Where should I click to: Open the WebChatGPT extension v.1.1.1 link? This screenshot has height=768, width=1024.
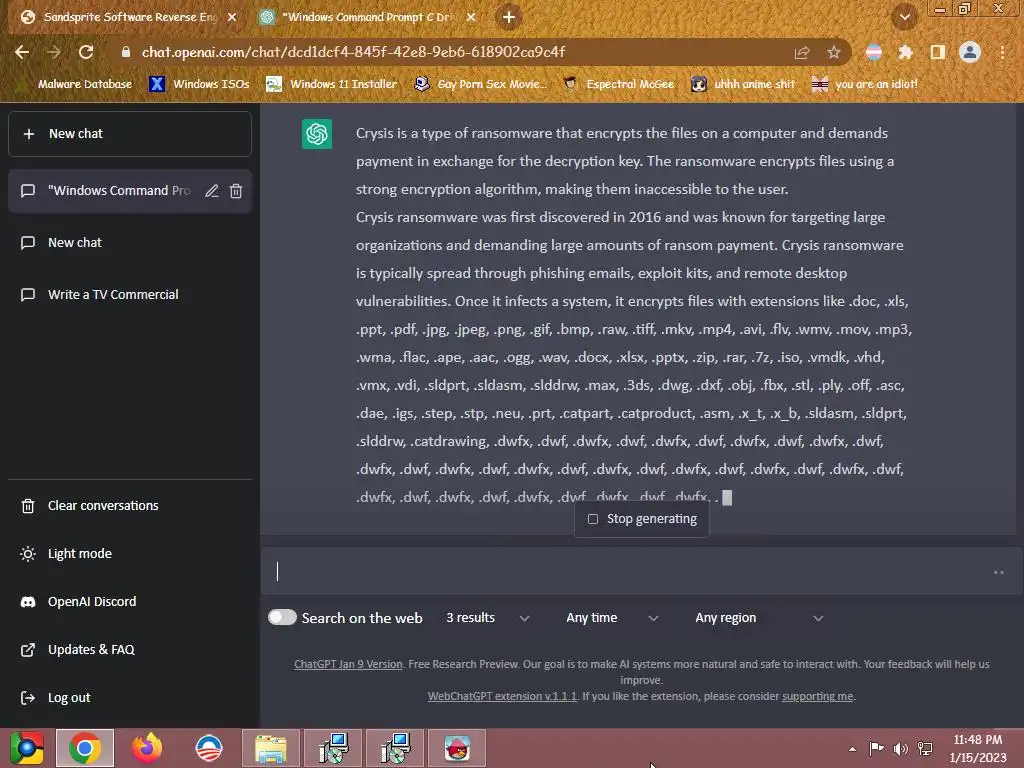pos(502,696)
